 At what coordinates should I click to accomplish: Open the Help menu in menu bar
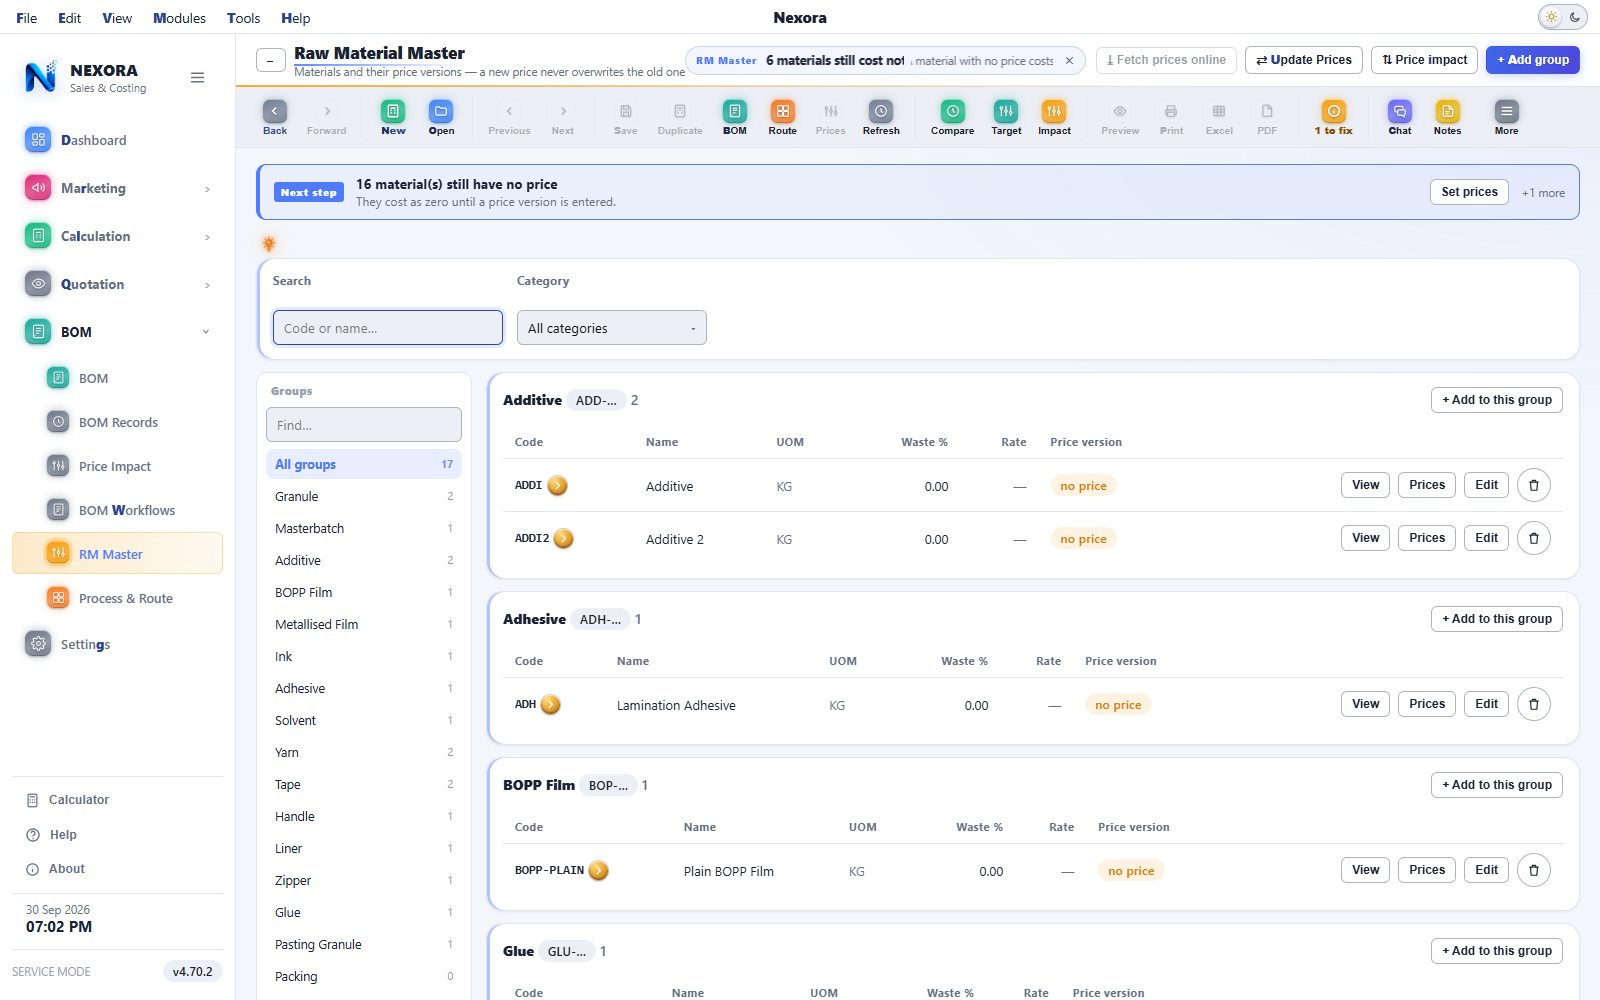pyautogui.click(x=295, y=18)
